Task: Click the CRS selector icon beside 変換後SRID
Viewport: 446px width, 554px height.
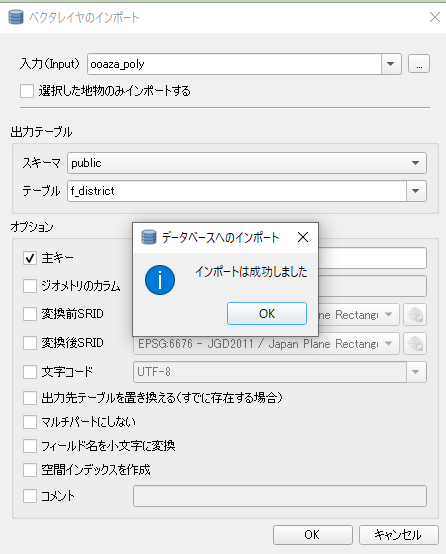Action: pyautogui.click(x=415, y=343)
